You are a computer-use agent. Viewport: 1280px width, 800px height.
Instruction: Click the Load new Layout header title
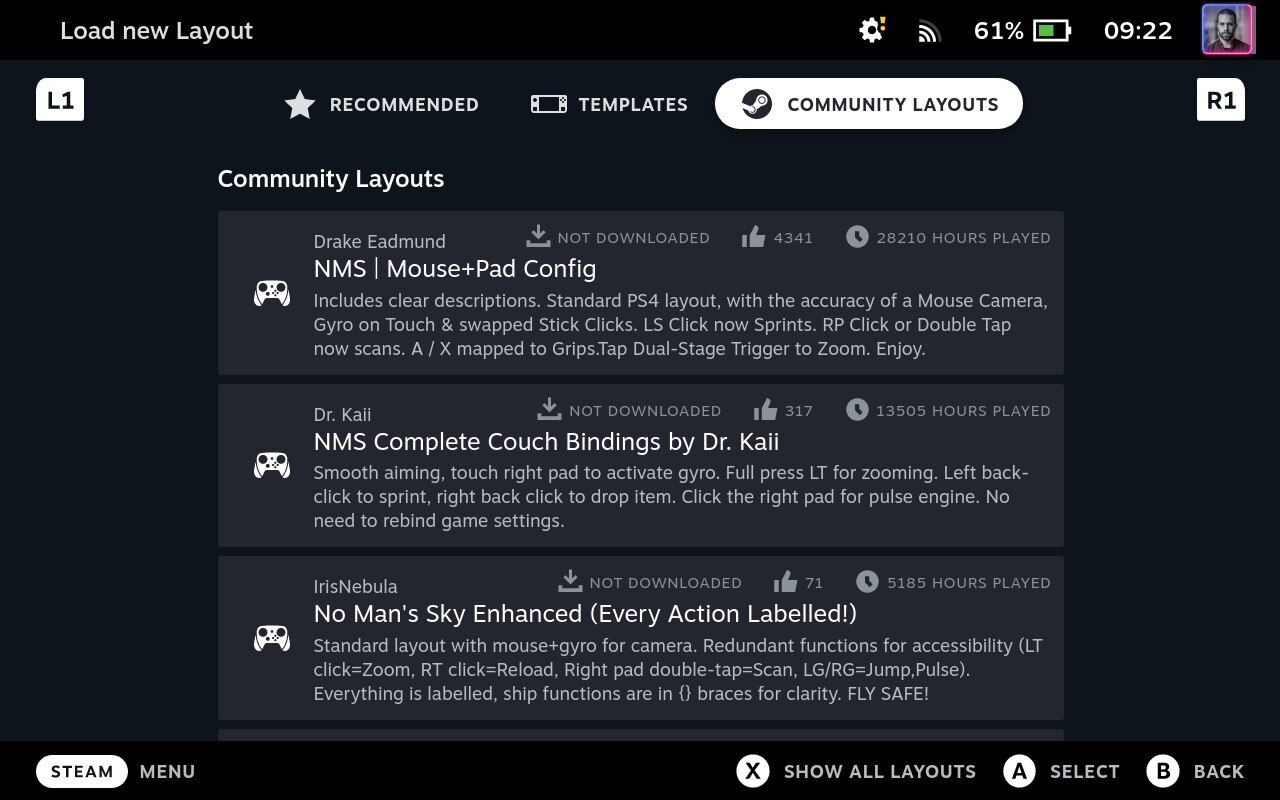(x=157, y=31)
